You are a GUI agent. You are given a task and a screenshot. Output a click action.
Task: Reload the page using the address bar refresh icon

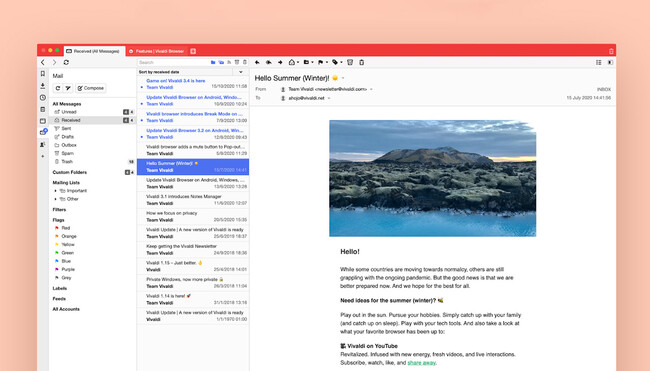66,62
